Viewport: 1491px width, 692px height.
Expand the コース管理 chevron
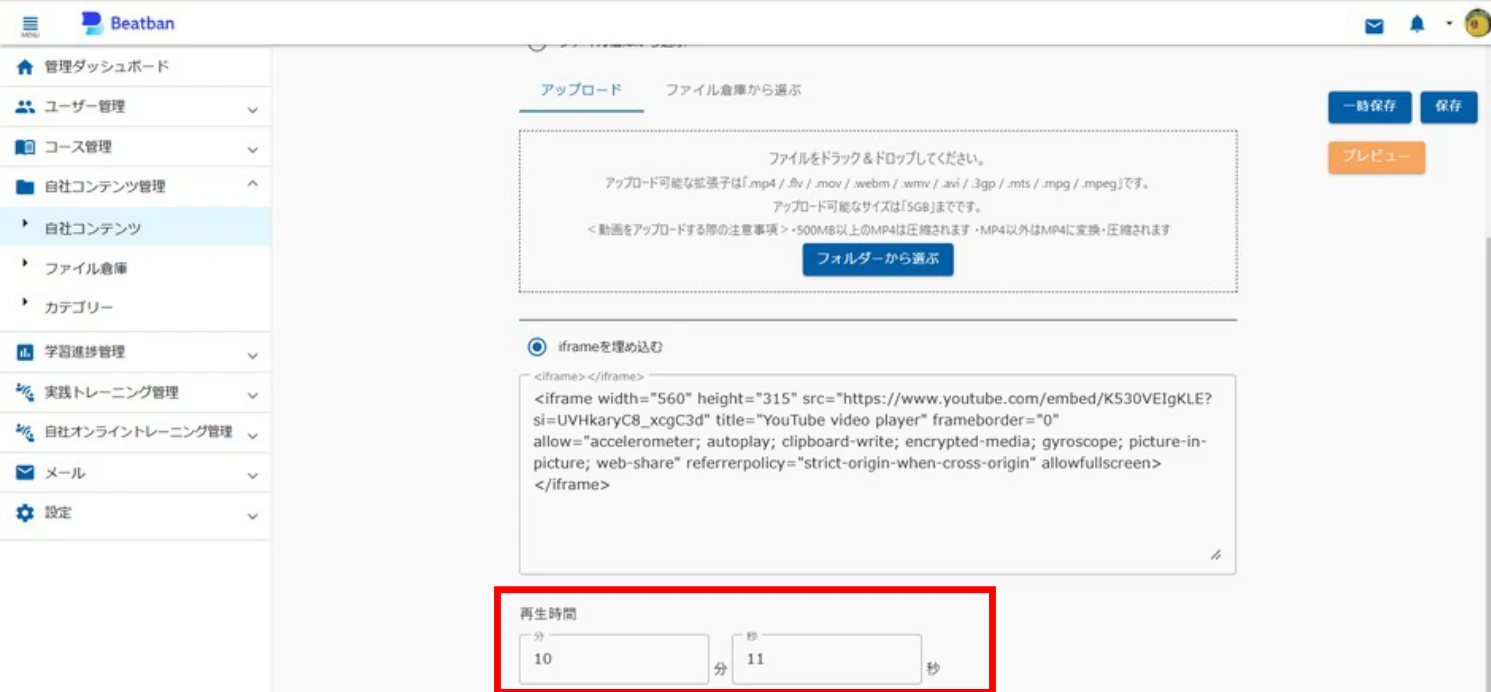coord(252,150)
